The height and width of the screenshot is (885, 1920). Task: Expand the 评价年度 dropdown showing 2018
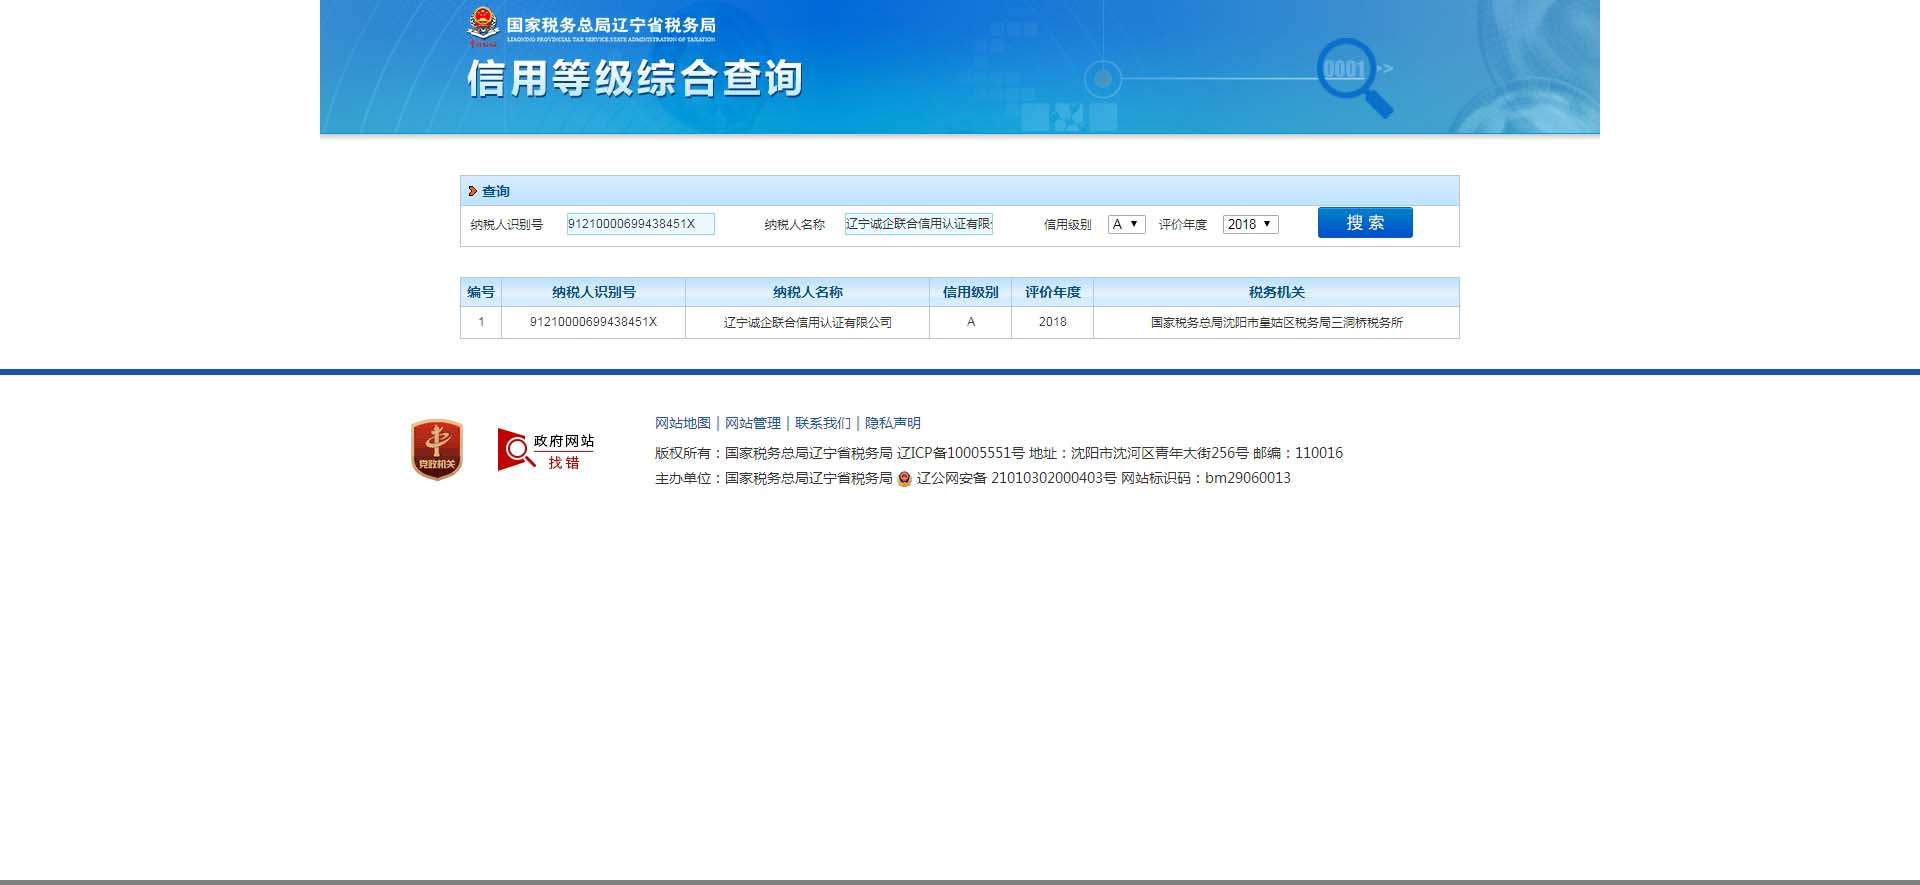click(x=1250, y=224)
